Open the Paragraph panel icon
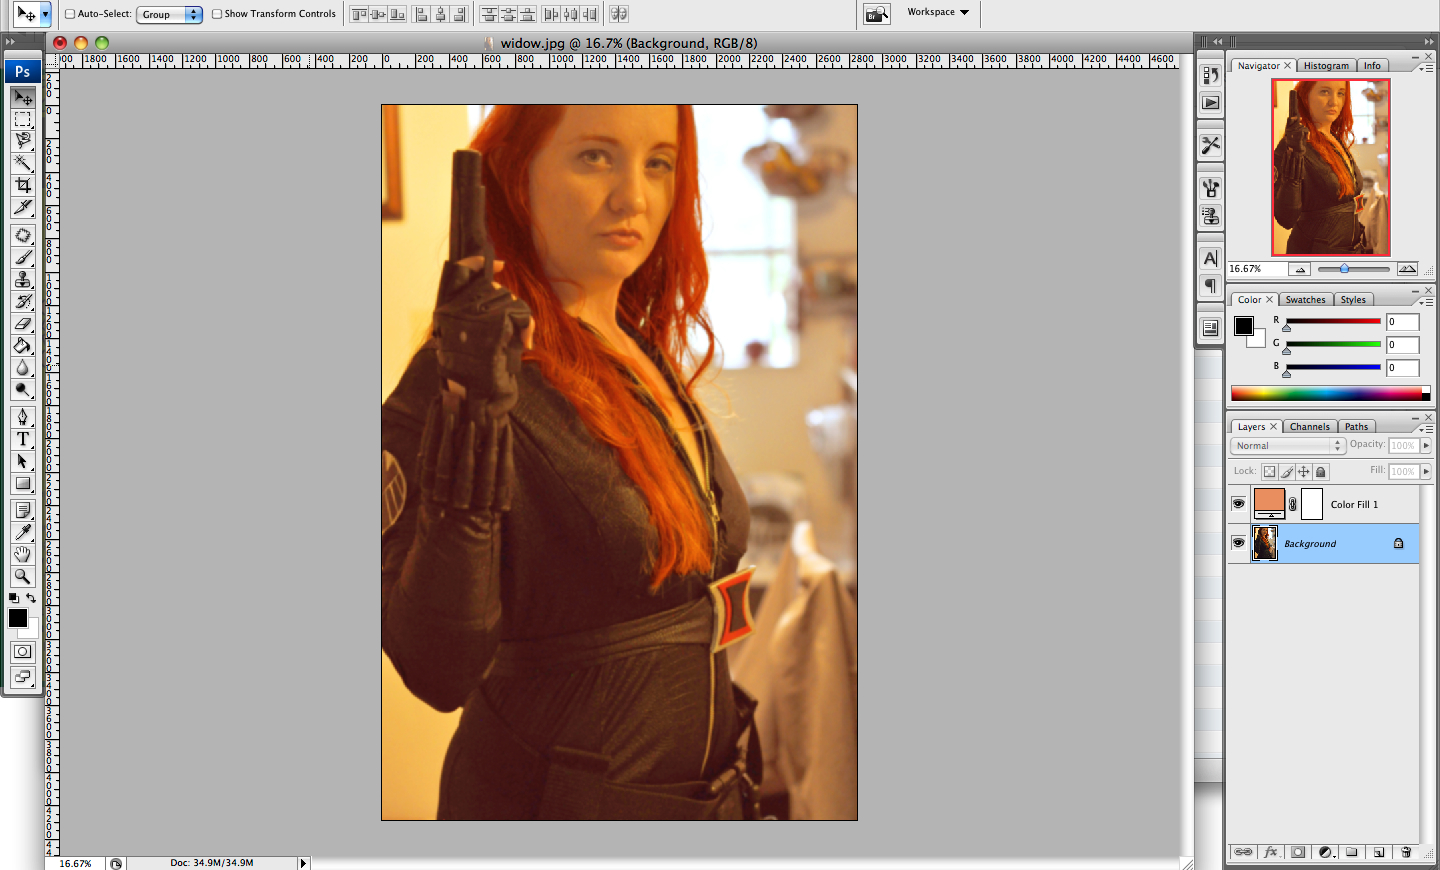 tap(1211, 285)
